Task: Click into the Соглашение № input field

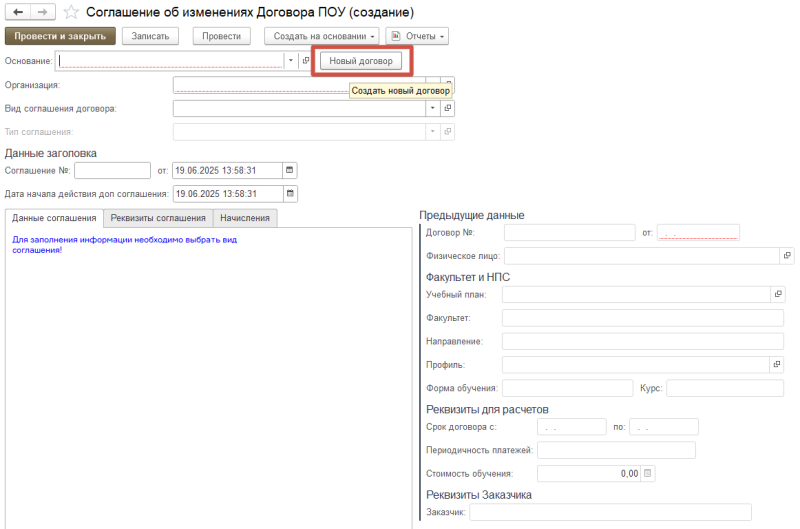Action: point(112,170)
